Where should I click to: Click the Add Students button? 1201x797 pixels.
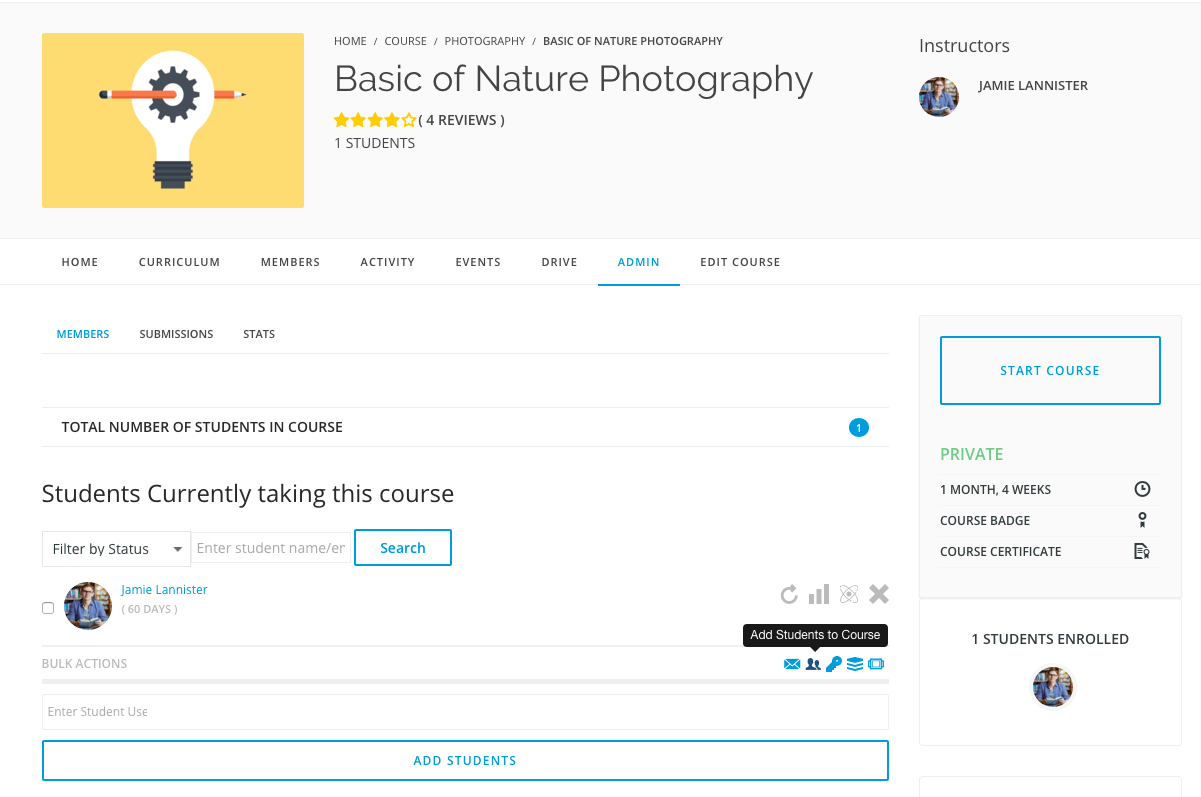coord(465,761)
